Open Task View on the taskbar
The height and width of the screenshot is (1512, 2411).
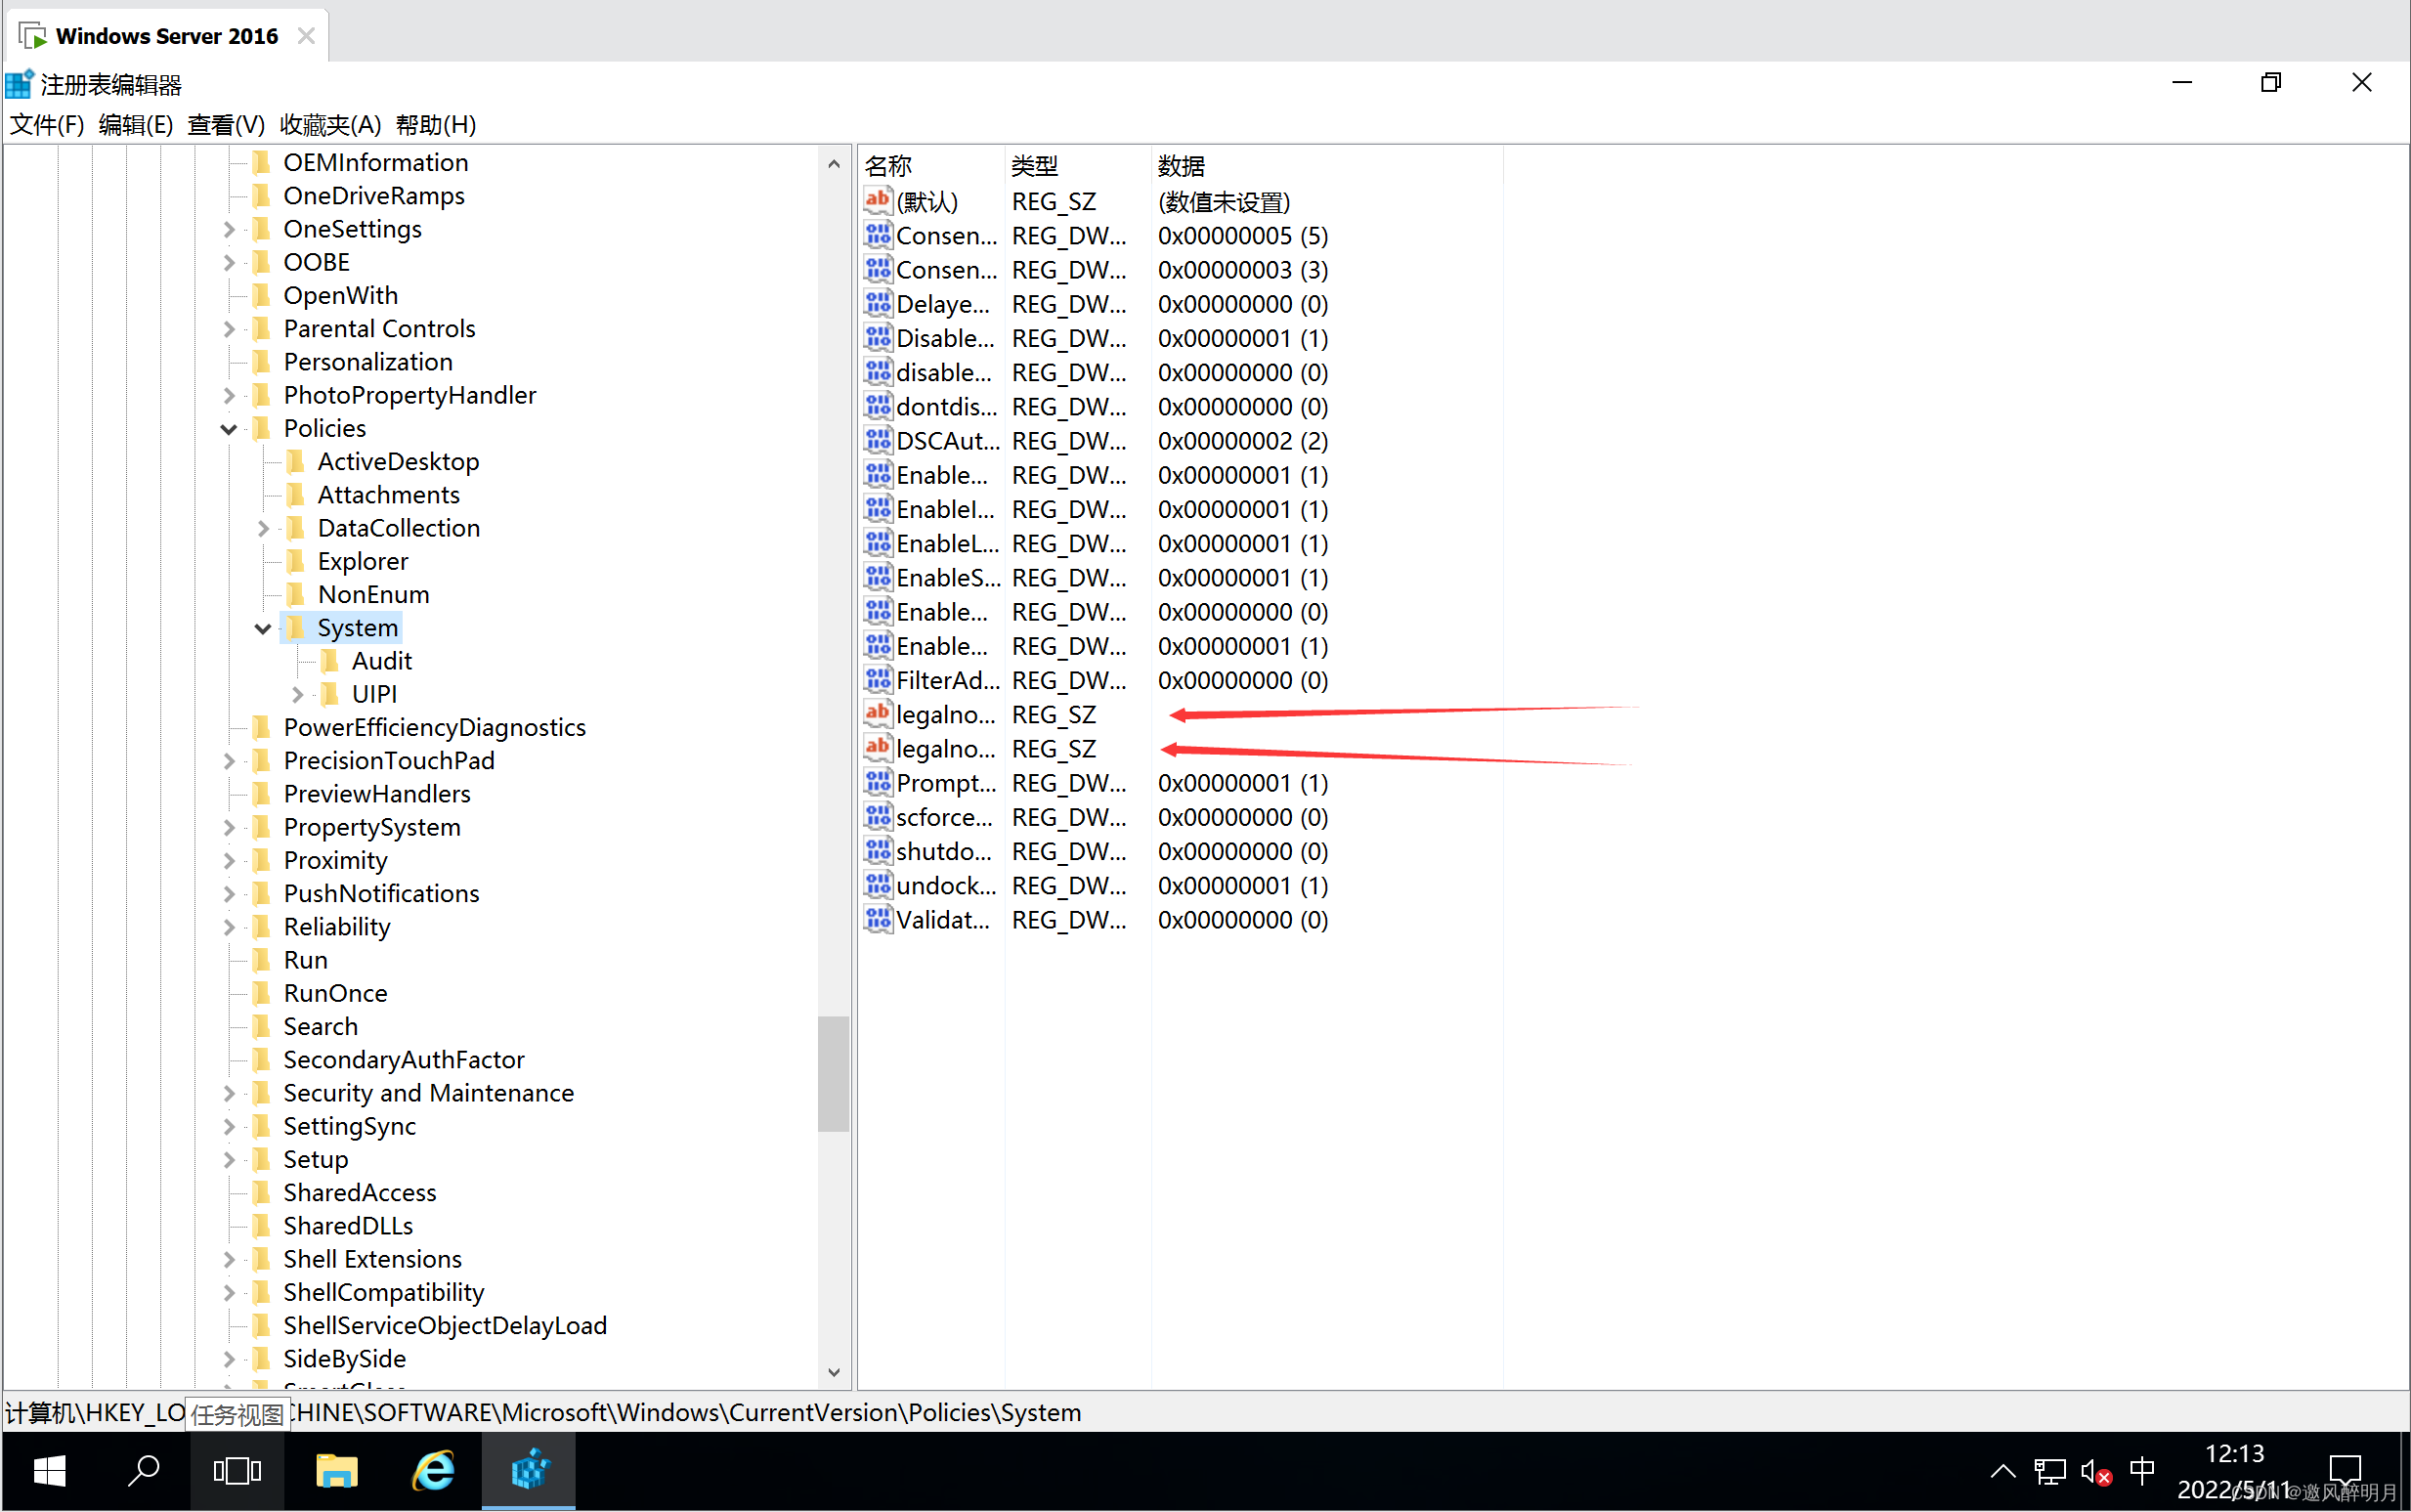(237, 1470)
